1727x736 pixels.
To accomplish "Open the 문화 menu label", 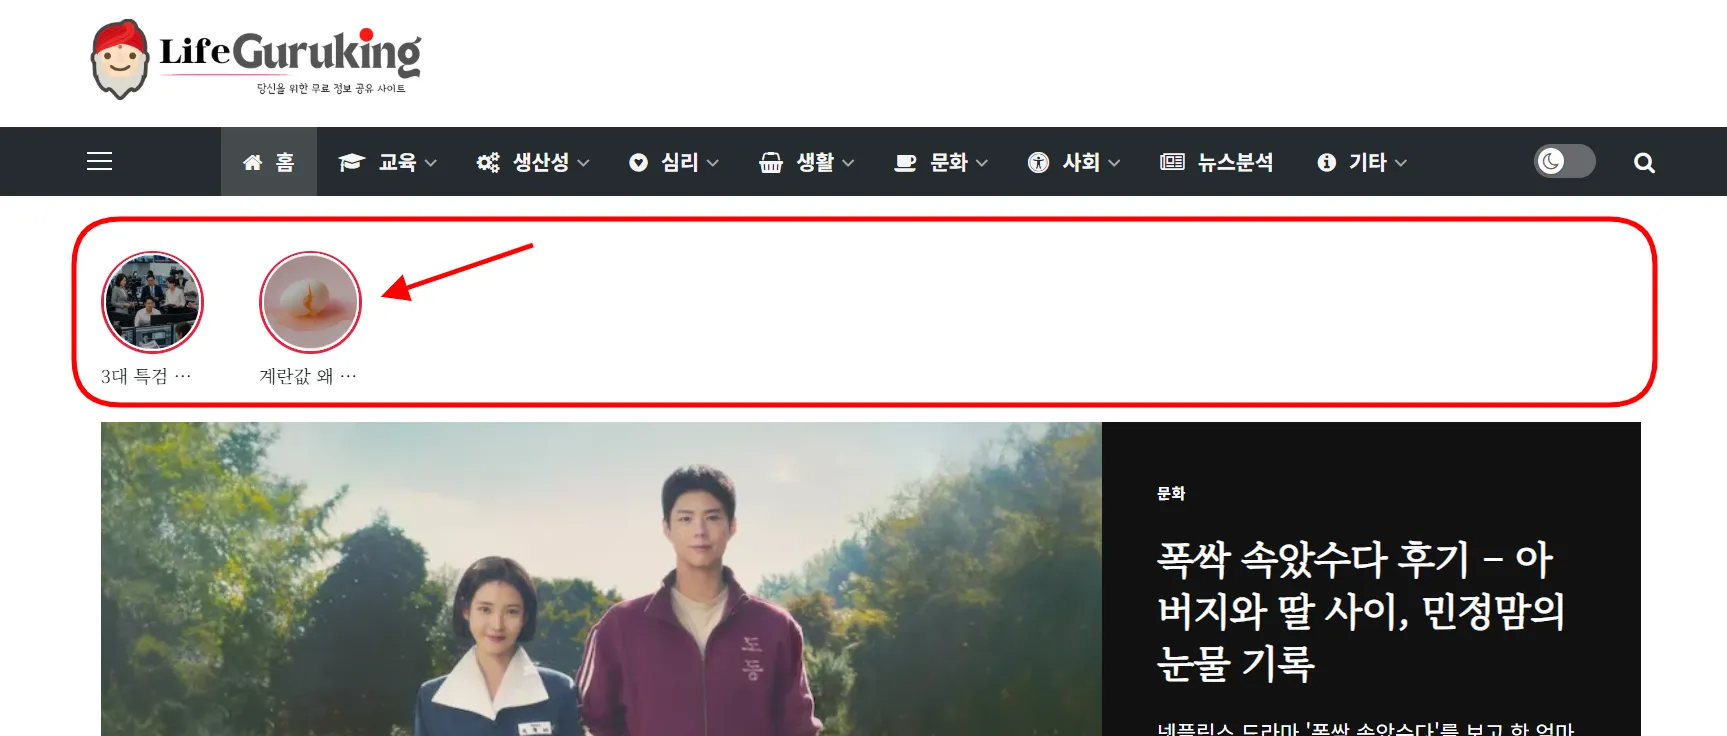I will click(949, 162).
